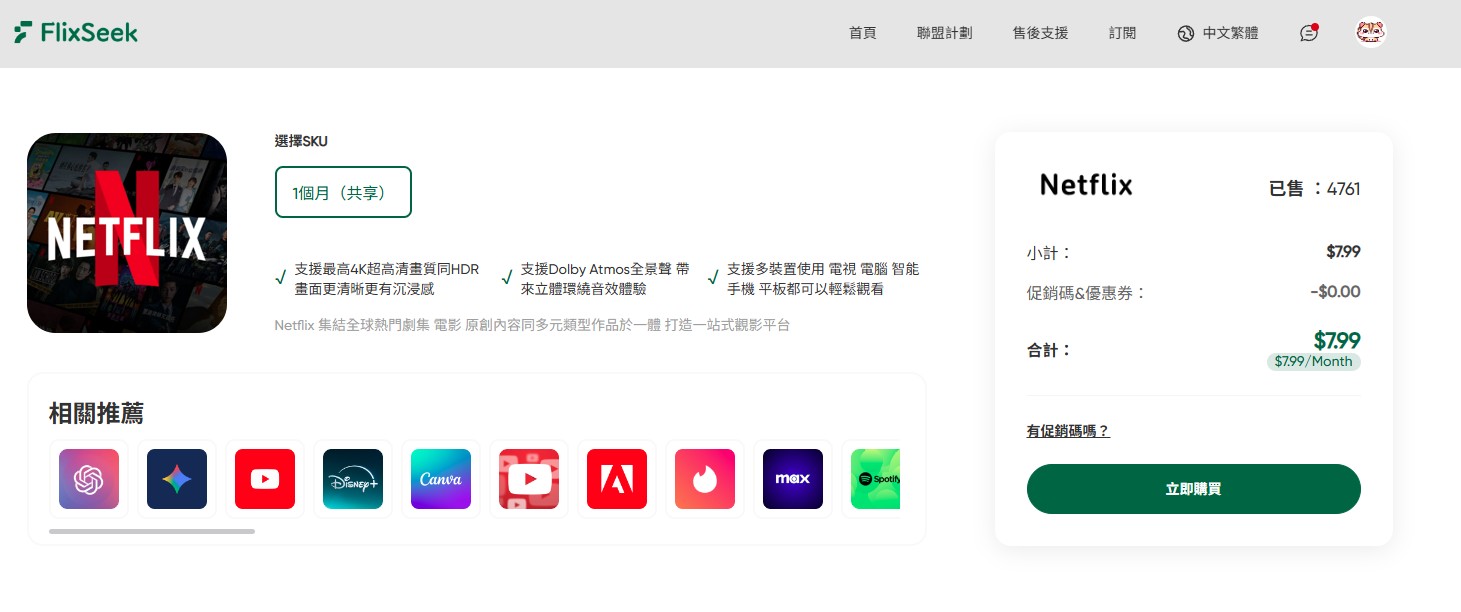Open the Canva recommendation icon
This screenshot has height=612, width=1461.
tap(441, 479)
